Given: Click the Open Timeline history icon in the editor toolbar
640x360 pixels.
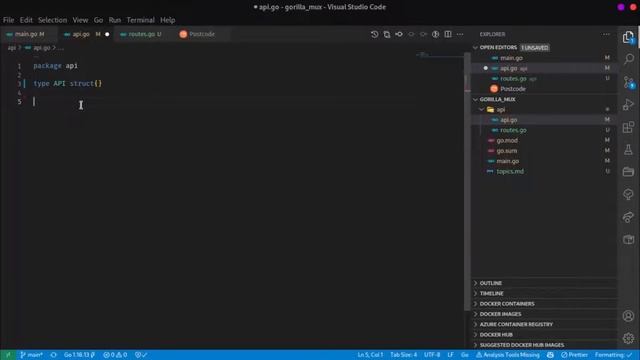Looking at the screenshot, I should click(x=374, y=34).
